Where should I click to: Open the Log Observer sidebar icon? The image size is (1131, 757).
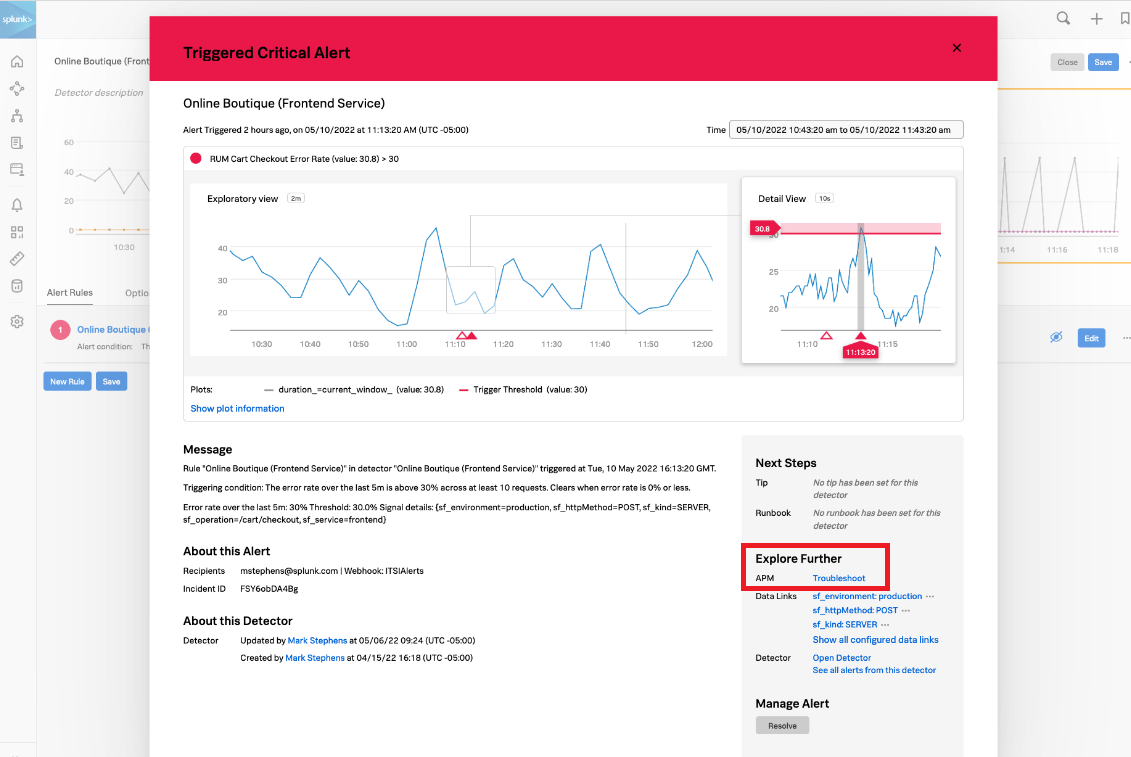17,143
